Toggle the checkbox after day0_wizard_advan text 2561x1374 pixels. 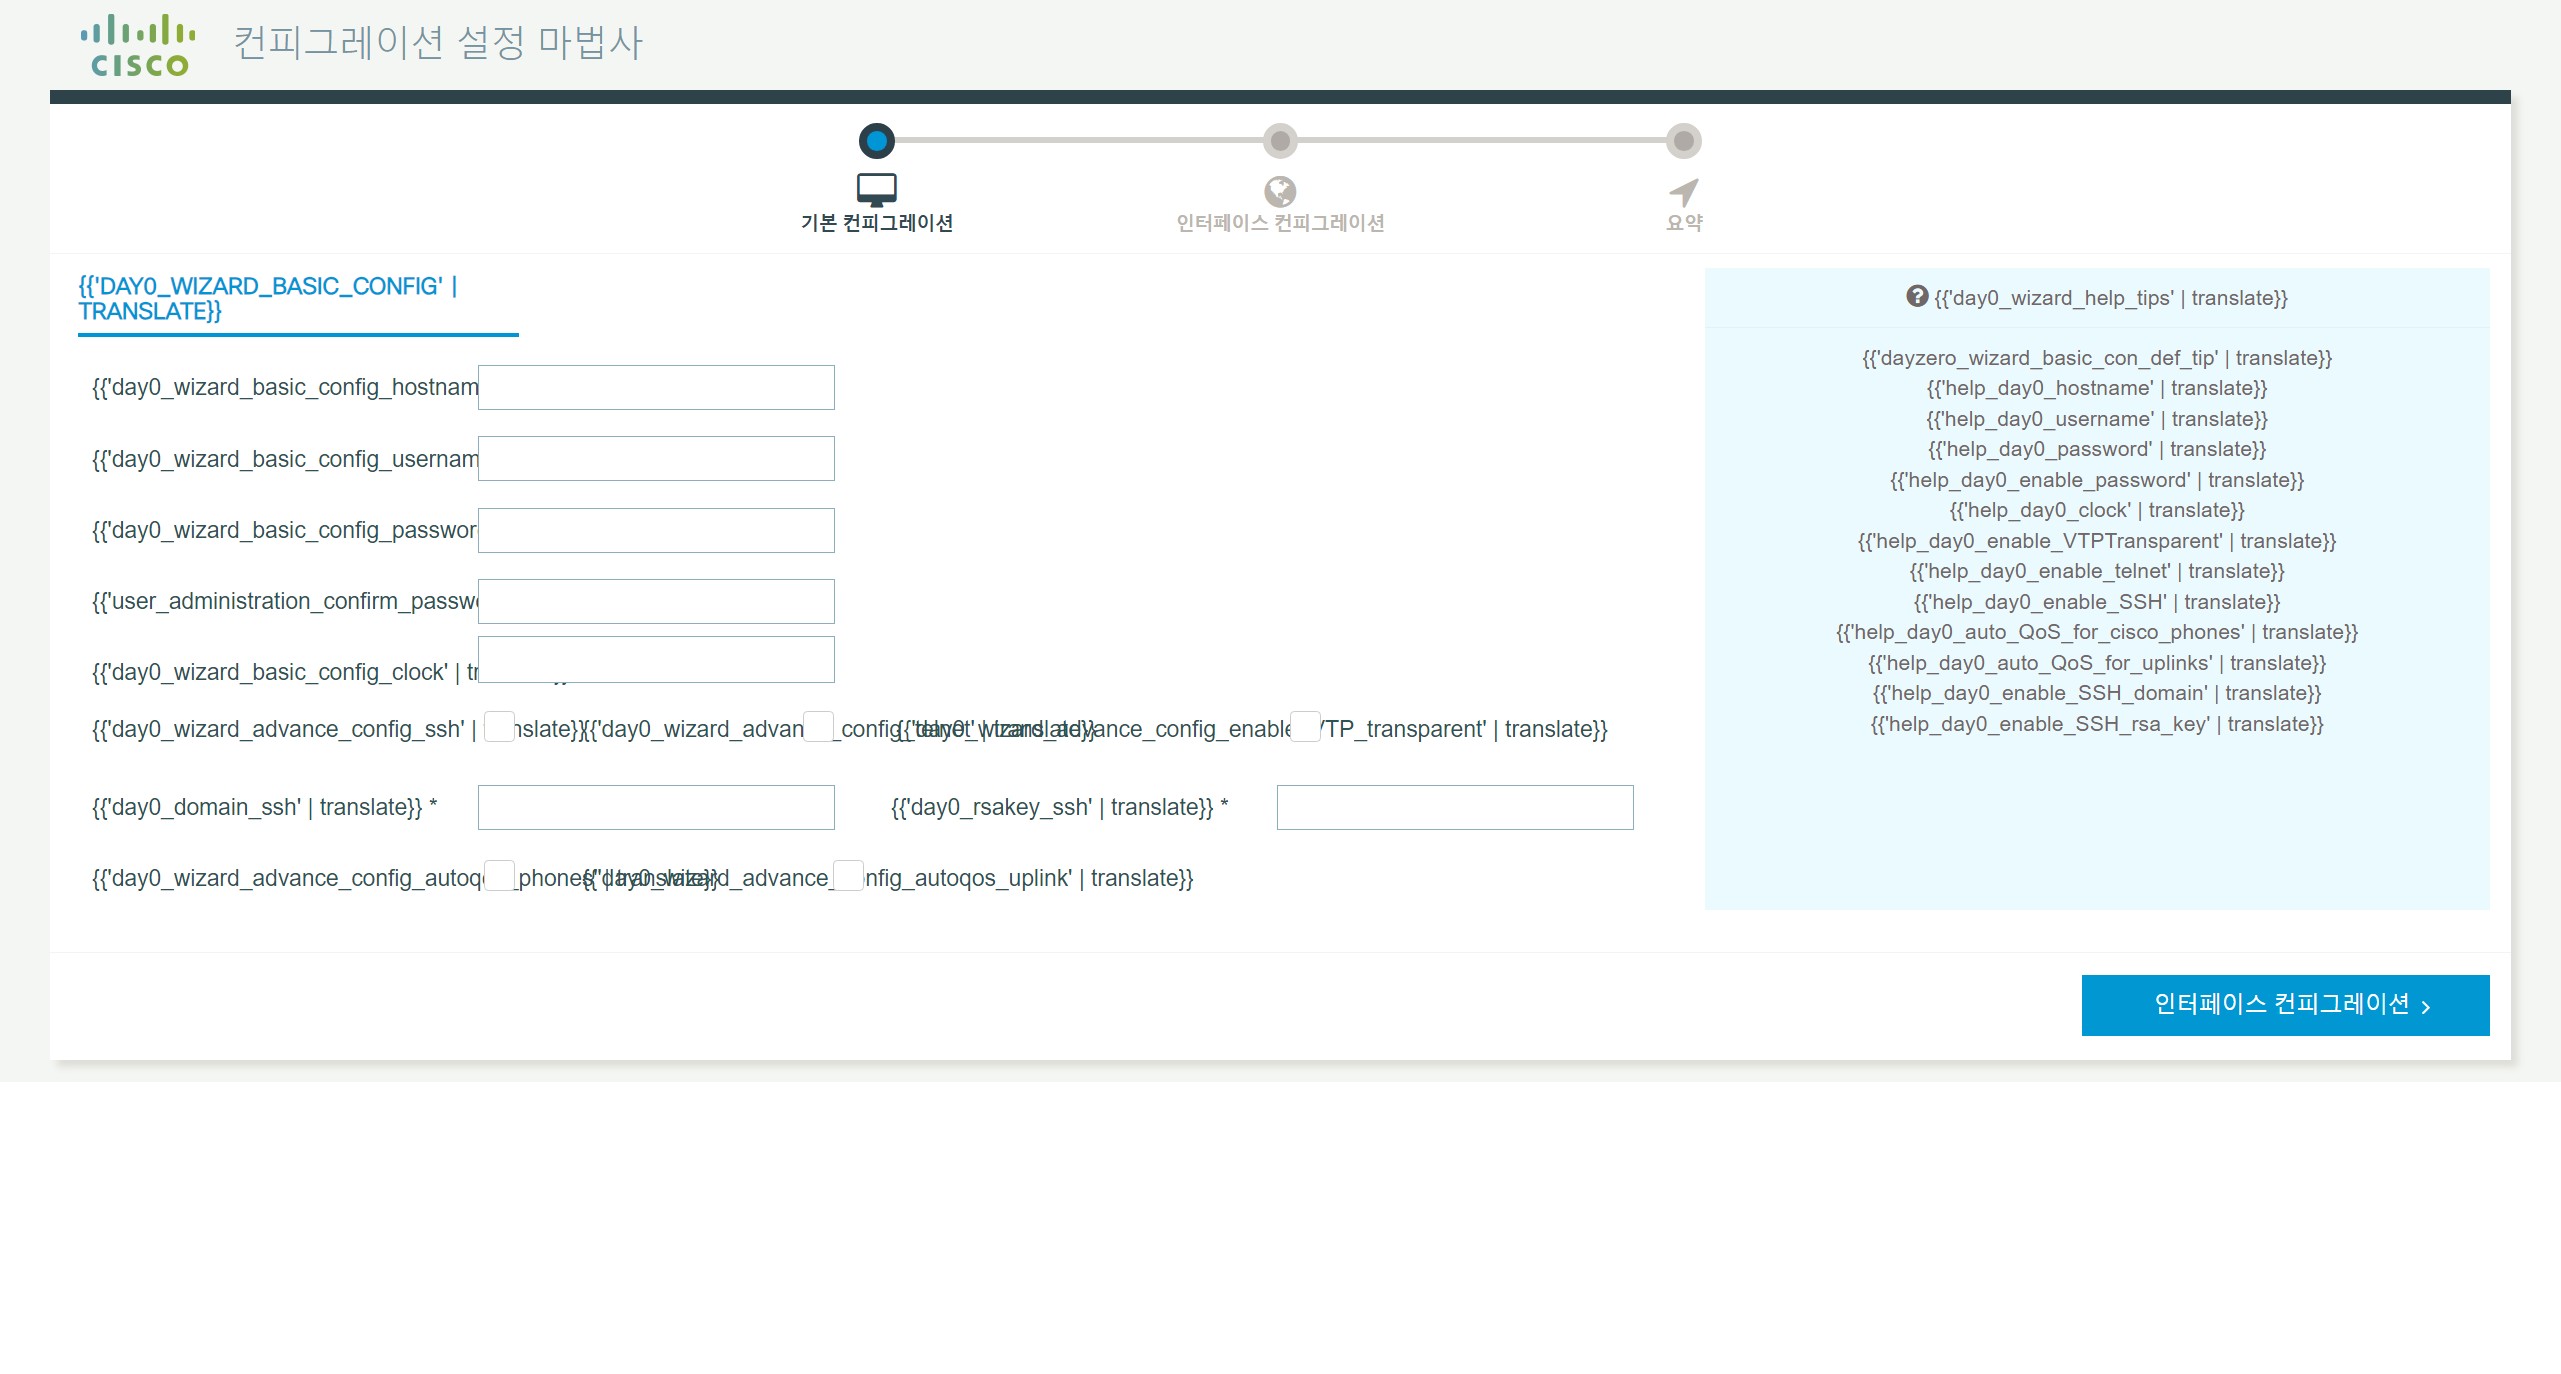pyautogui.click(x=818, y=727)
